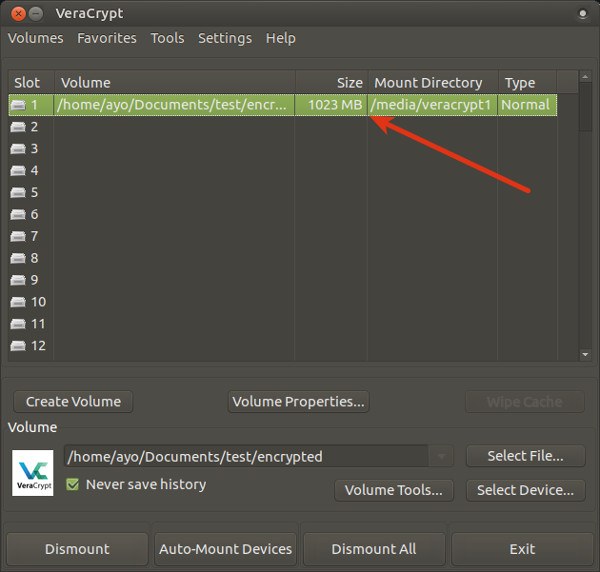Viewport: 600px width, 572px height.
Task: Click the 1023 MB size cell
Action: click(331, 105)
